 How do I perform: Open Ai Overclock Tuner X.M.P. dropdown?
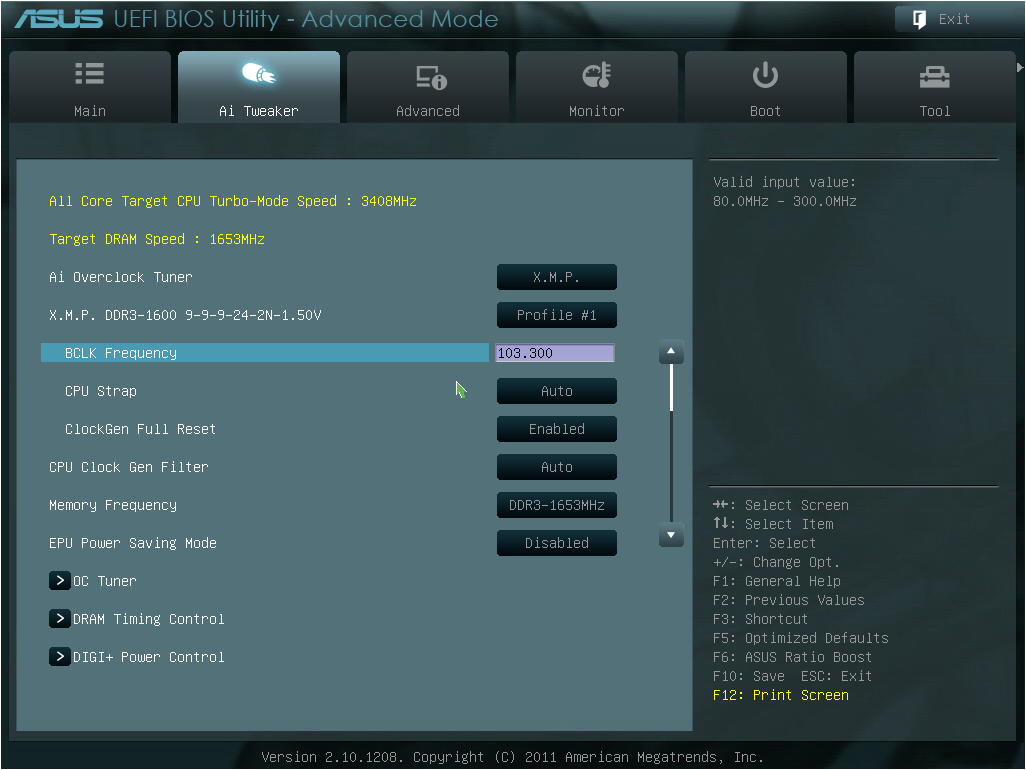[557, 277]
